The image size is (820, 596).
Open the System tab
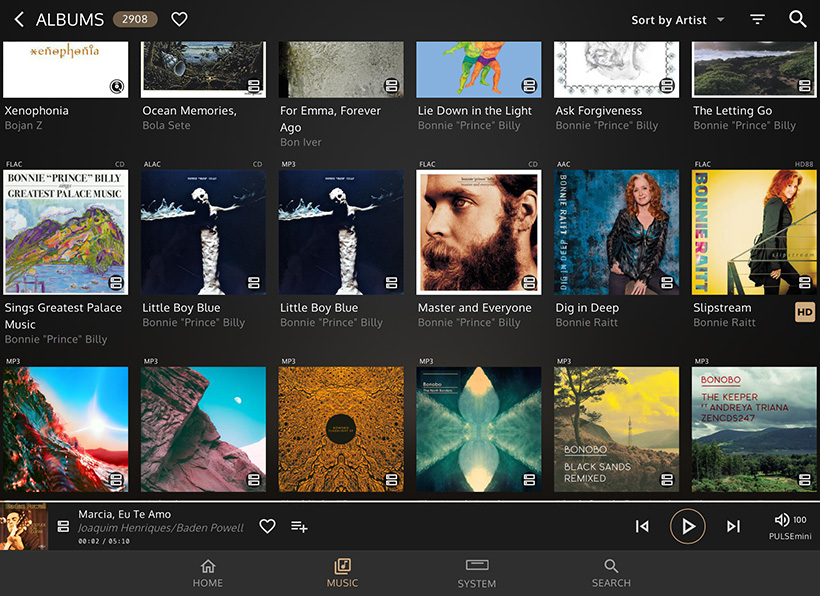pyautogui.click(x=476, y=573)
